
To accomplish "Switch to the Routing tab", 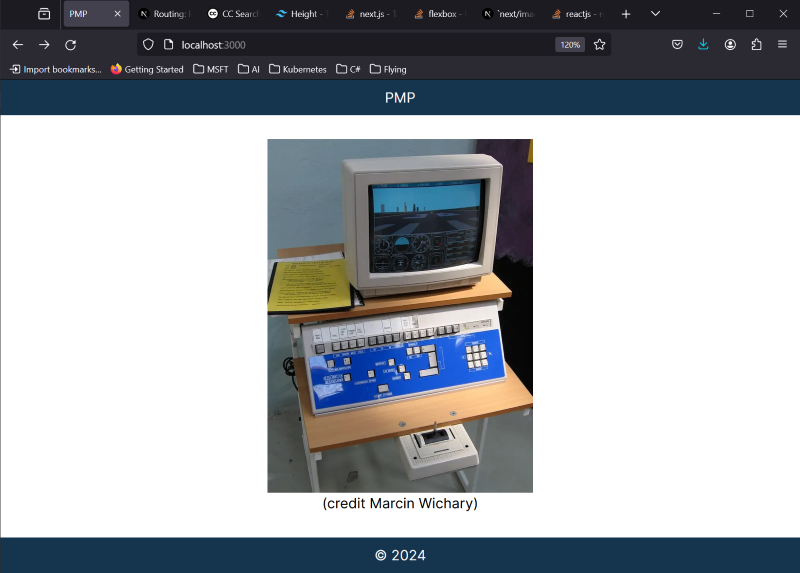I will pos(164,14).
